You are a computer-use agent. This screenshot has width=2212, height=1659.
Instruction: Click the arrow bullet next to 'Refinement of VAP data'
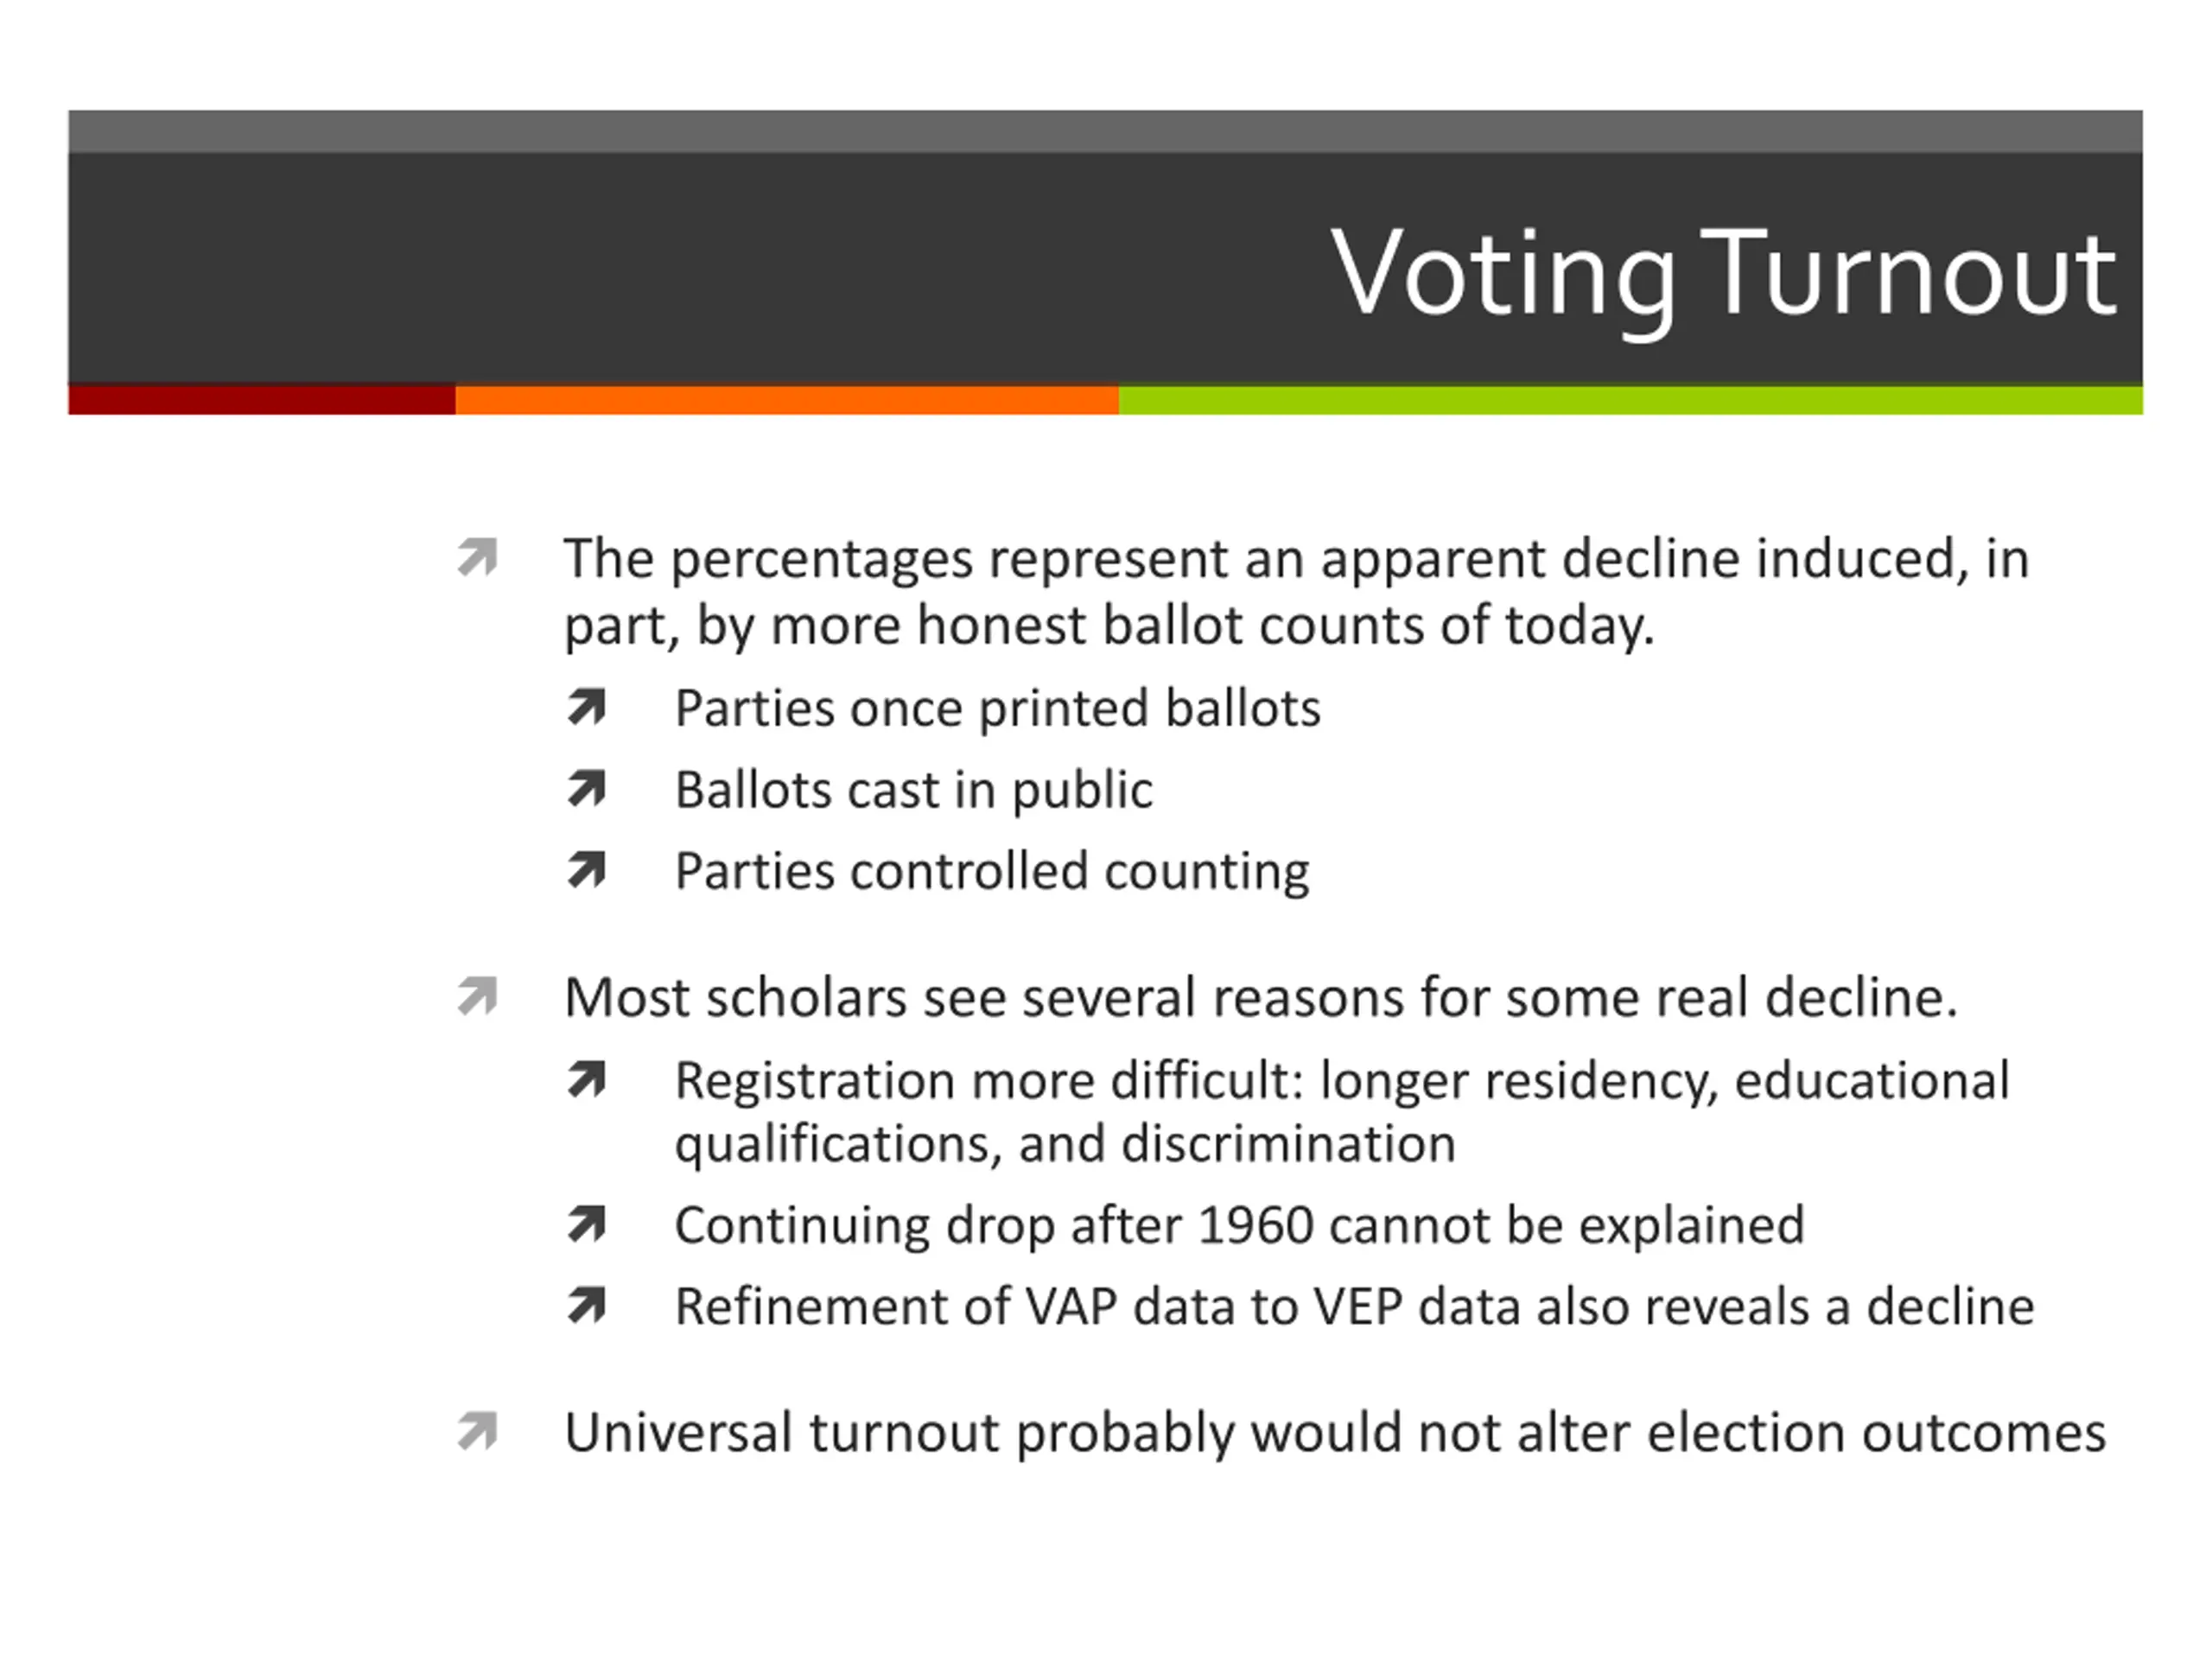(587, 1305)
